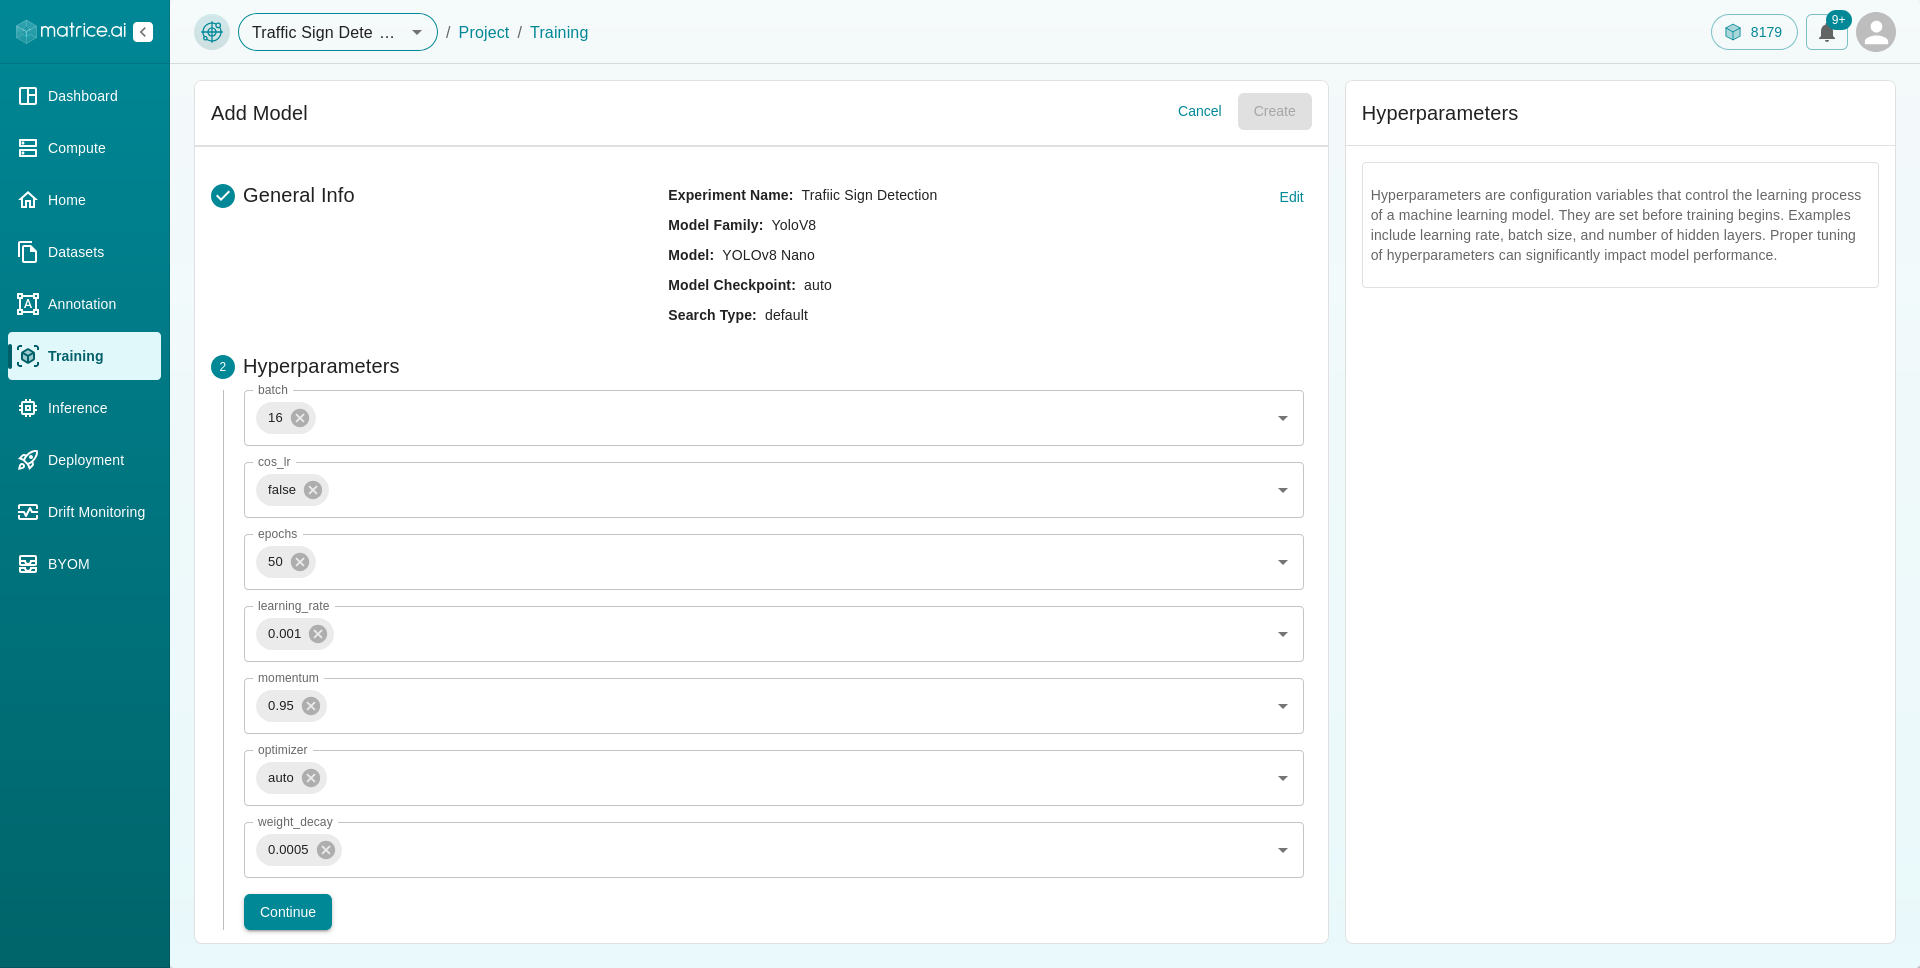Viewport: 1920px width, 968px height.
Task: Click the Experiment Name value Traffic Sign Detection
Action: coord(869,195)
